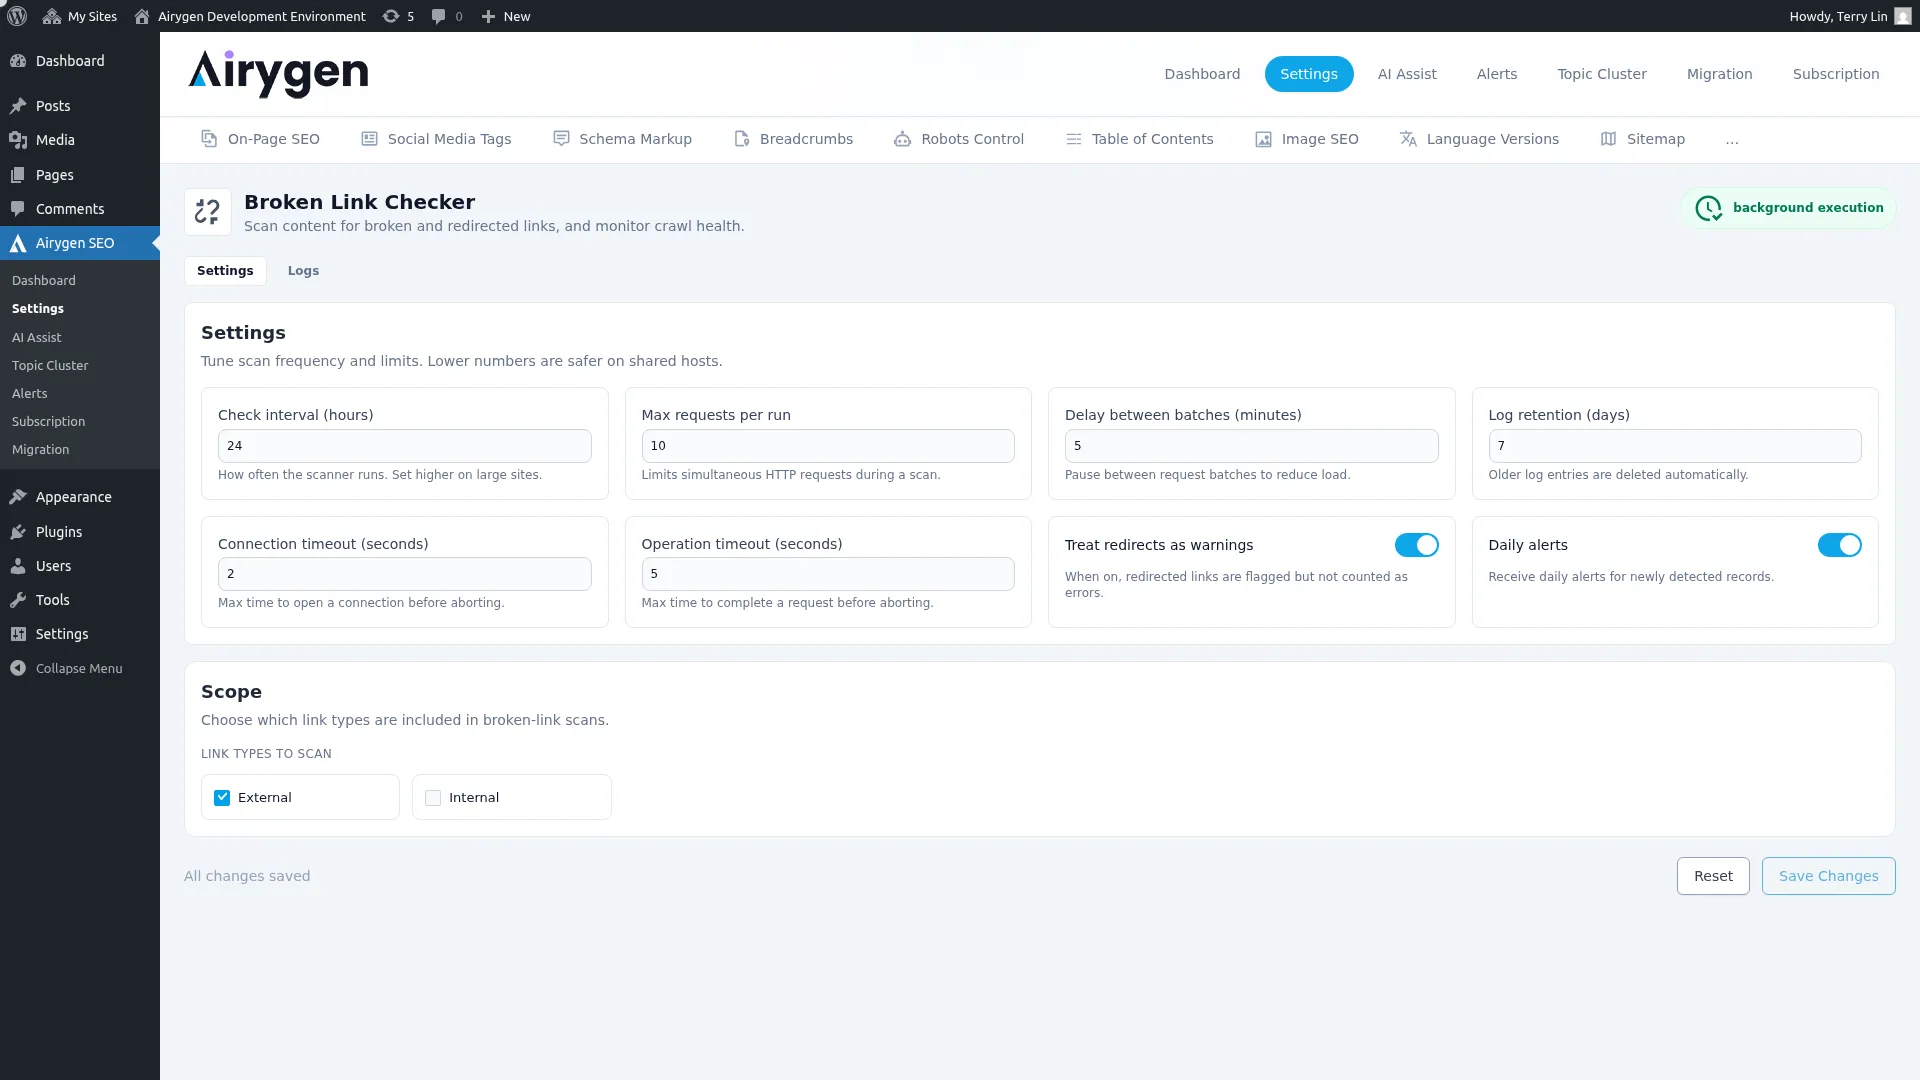Image resolution: width=1920 pixels, height=1080 pixels.
Task: Focus Delay between batches field
Action: pyautogui.click(x=1251, y=446)
